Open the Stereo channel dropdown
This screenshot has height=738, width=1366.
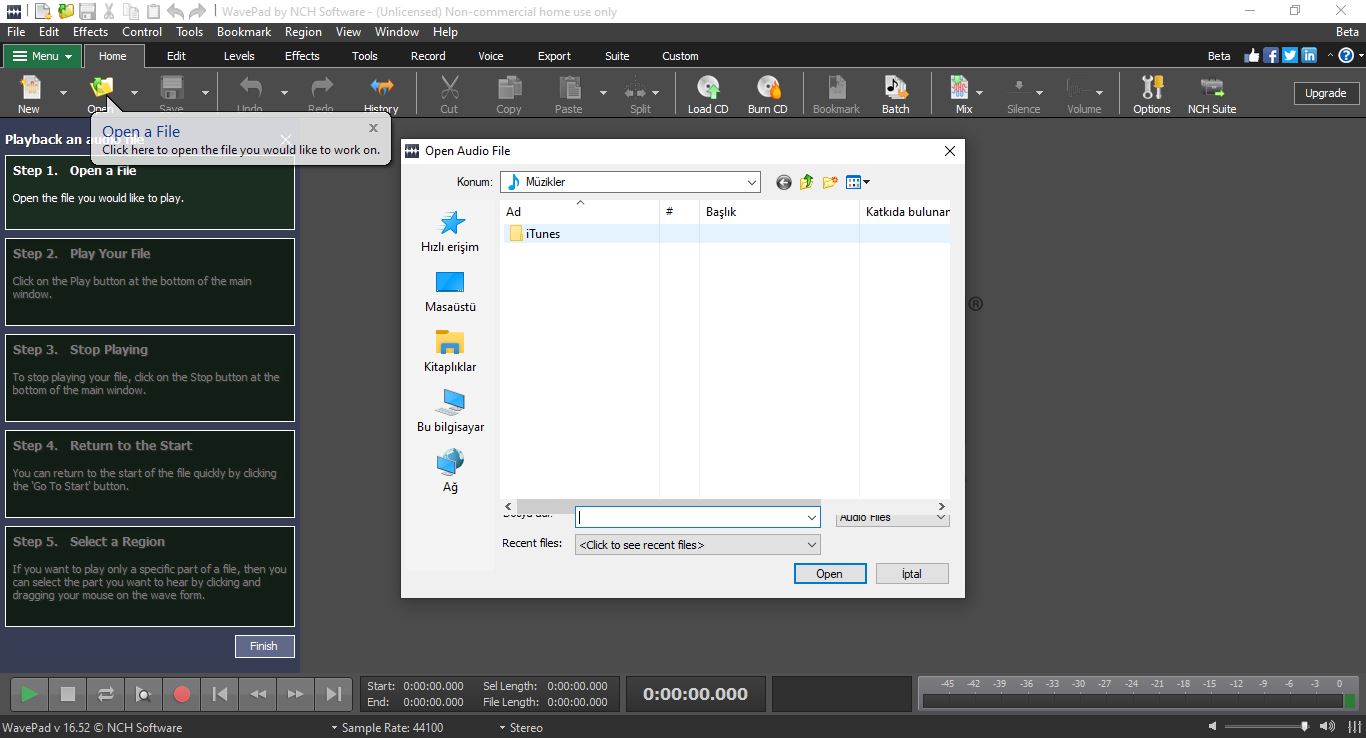[x=521, y=728]
